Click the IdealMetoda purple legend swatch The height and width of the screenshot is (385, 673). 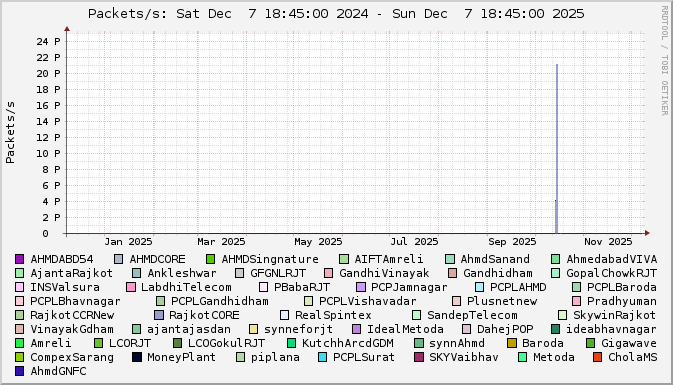coord(356,329)
